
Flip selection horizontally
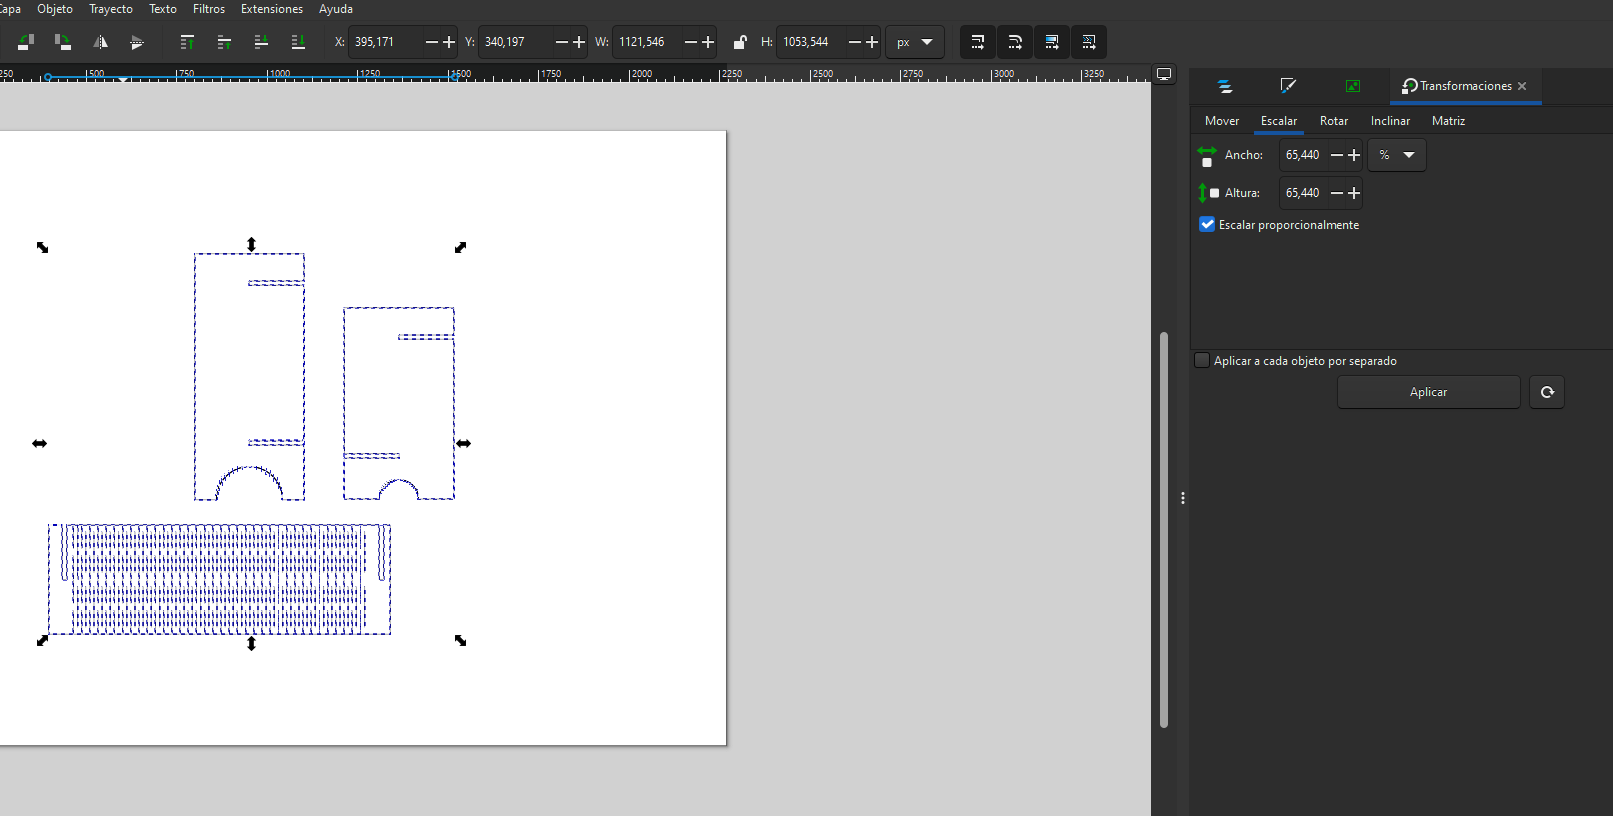coord(100,42)
